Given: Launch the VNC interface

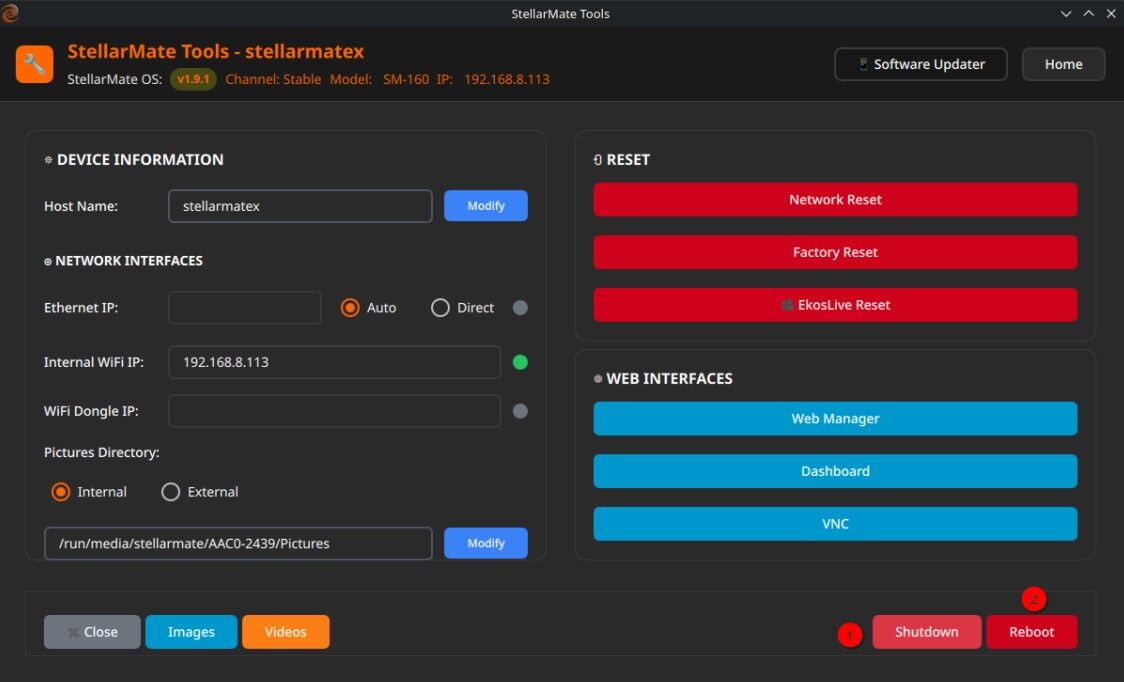Looking at the screenshot, I should coord(835,524).
